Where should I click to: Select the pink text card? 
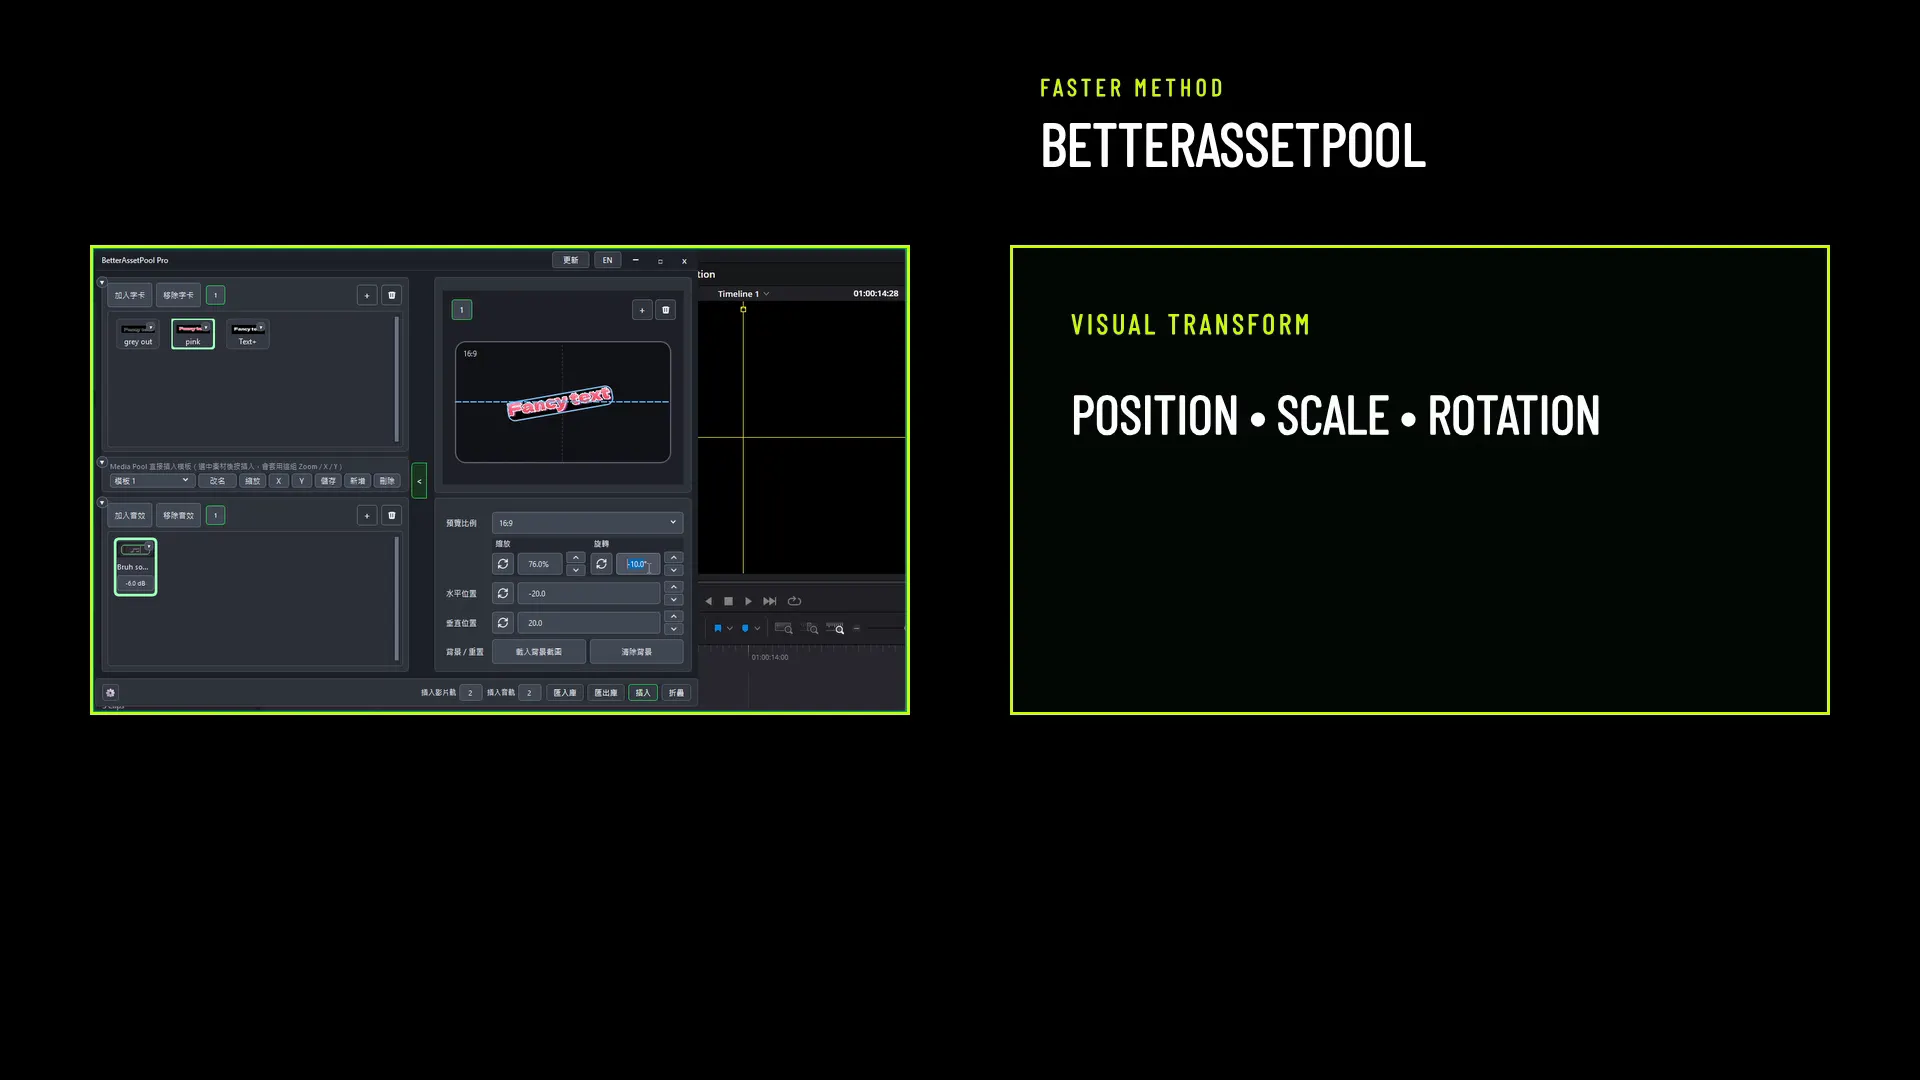click(x=193, y=334)
